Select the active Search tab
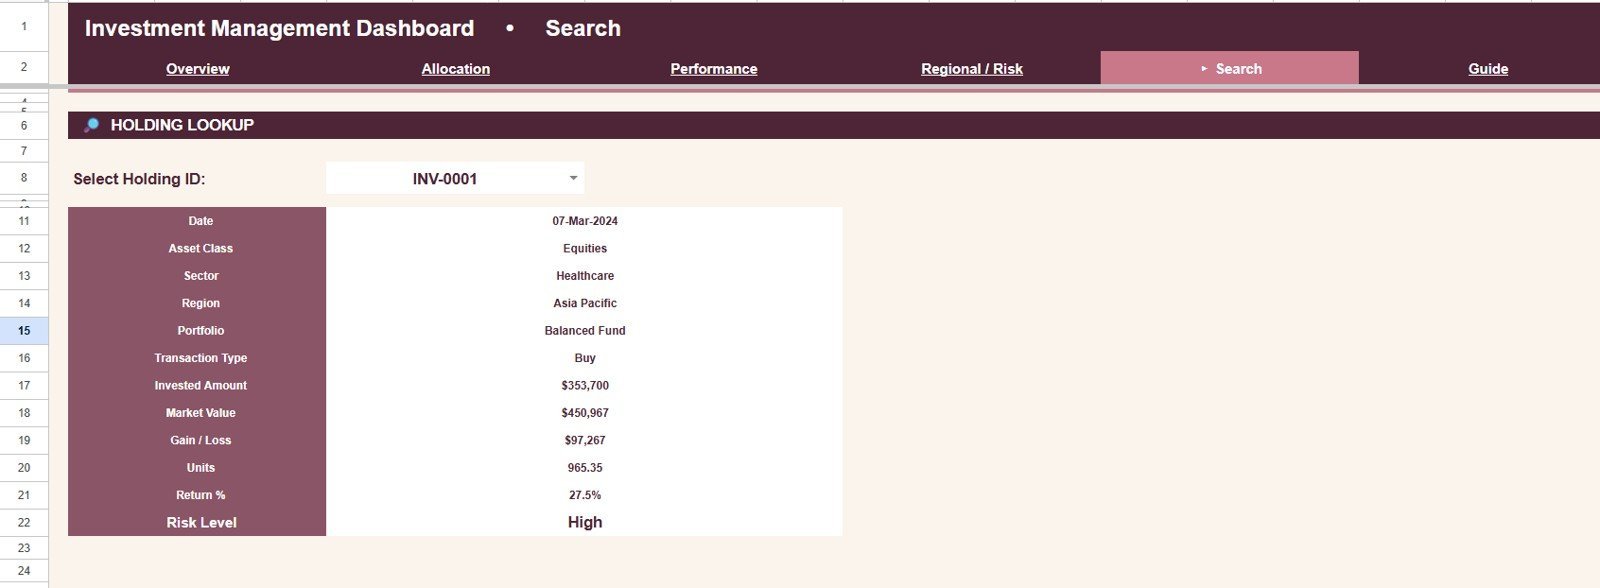 [1230, 68]
